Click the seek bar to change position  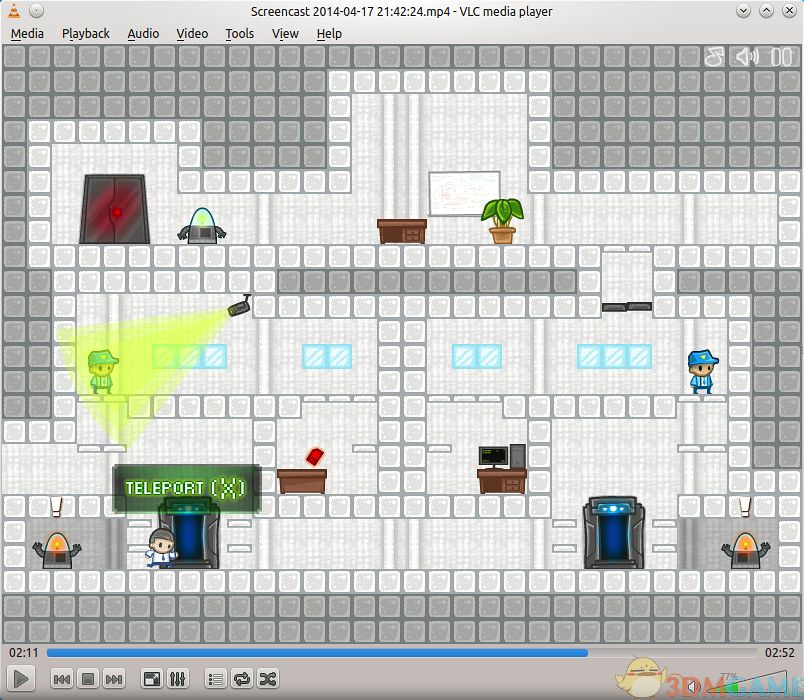[x=400, y=653]
